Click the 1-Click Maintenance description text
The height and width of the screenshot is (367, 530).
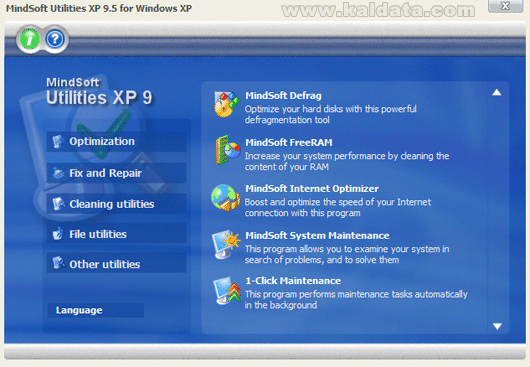tap(356, 299)
